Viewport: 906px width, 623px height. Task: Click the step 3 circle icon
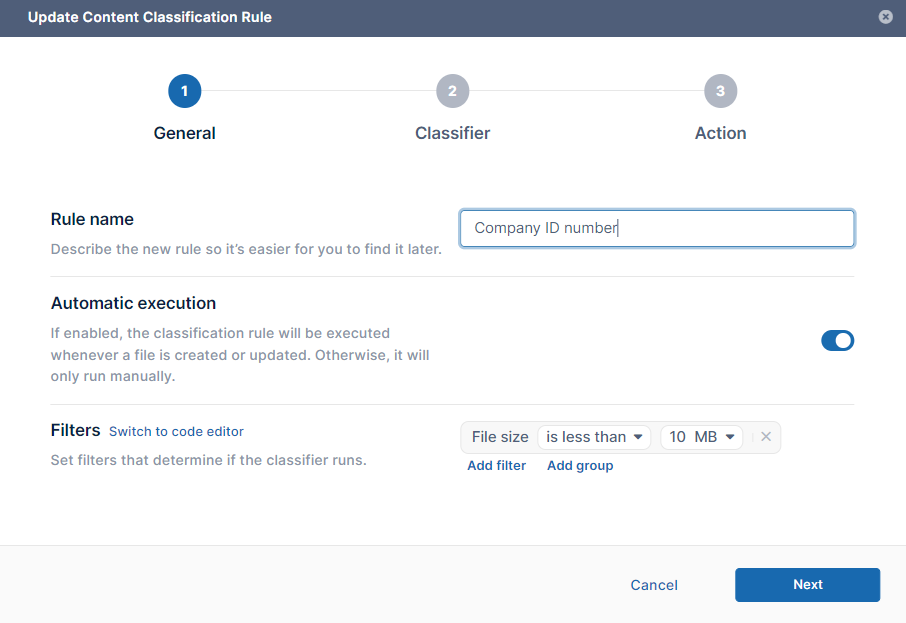(720, 92)
